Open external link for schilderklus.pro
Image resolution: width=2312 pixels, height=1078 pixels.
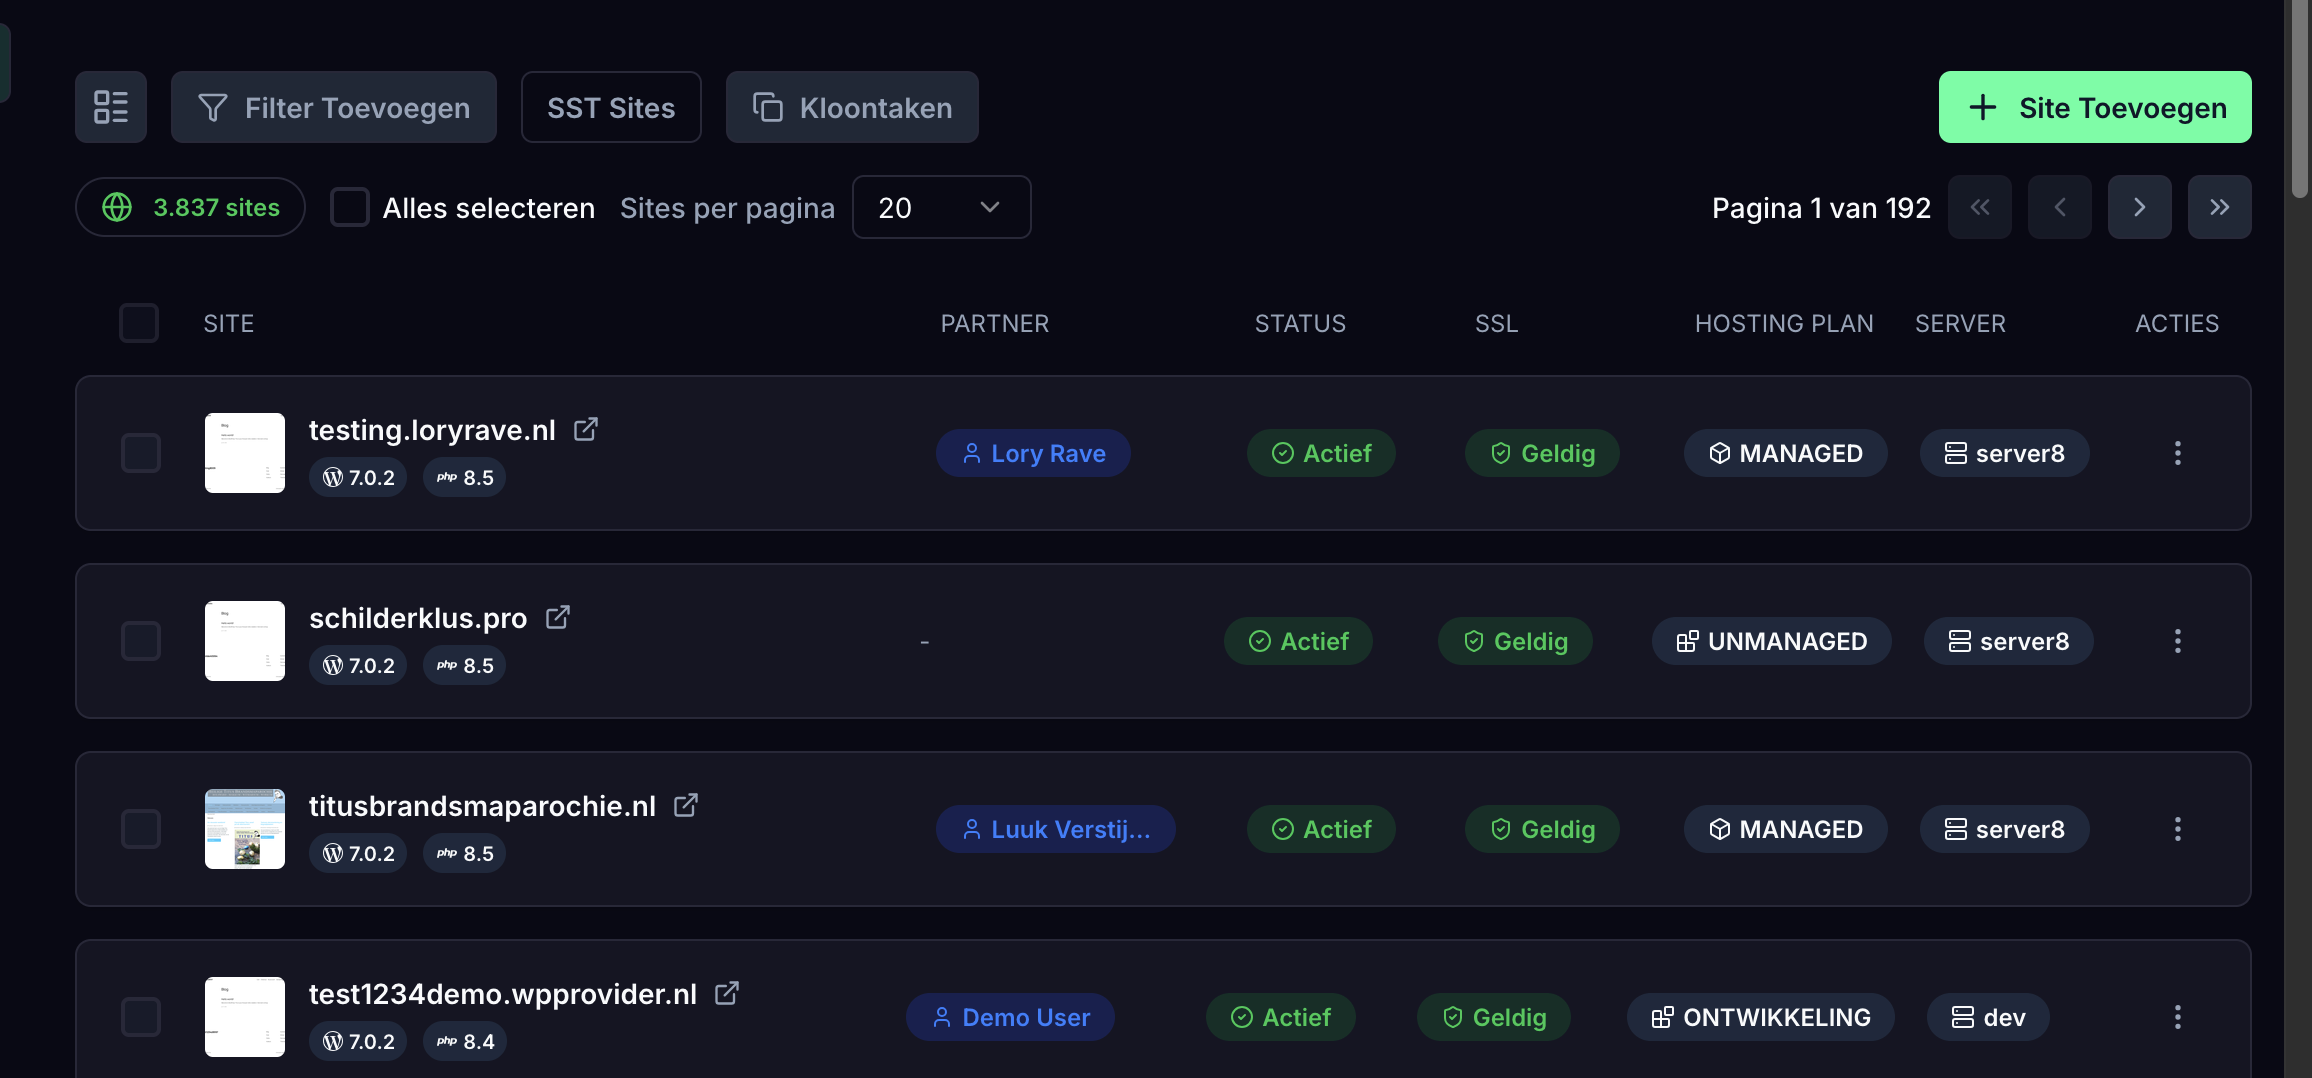pos(558,617)
